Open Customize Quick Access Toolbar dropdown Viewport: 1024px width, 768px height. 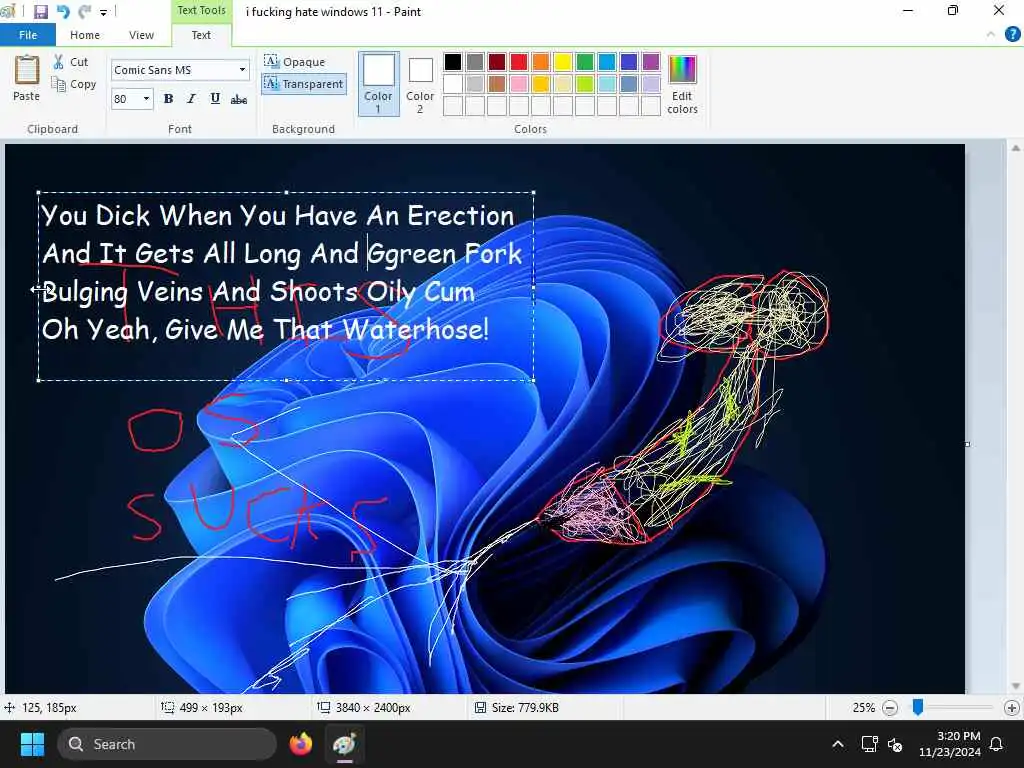coord(103,12)
